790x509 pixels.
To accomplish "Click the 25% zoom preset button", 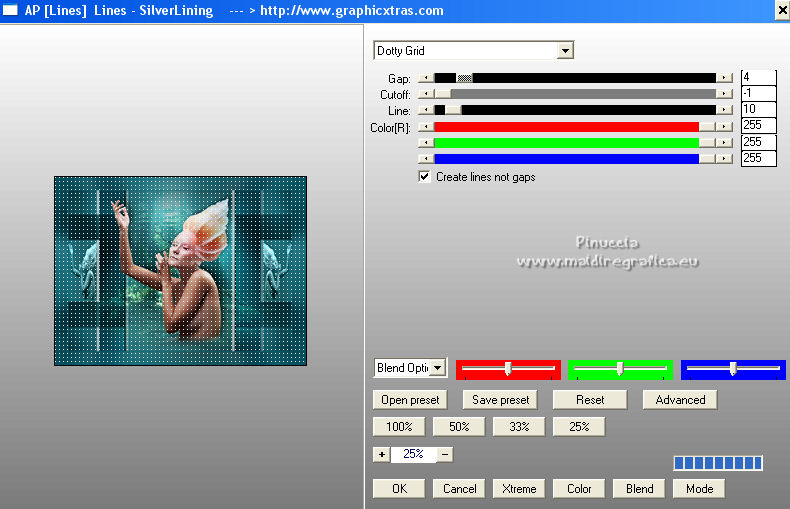I will tap(579, 427).
